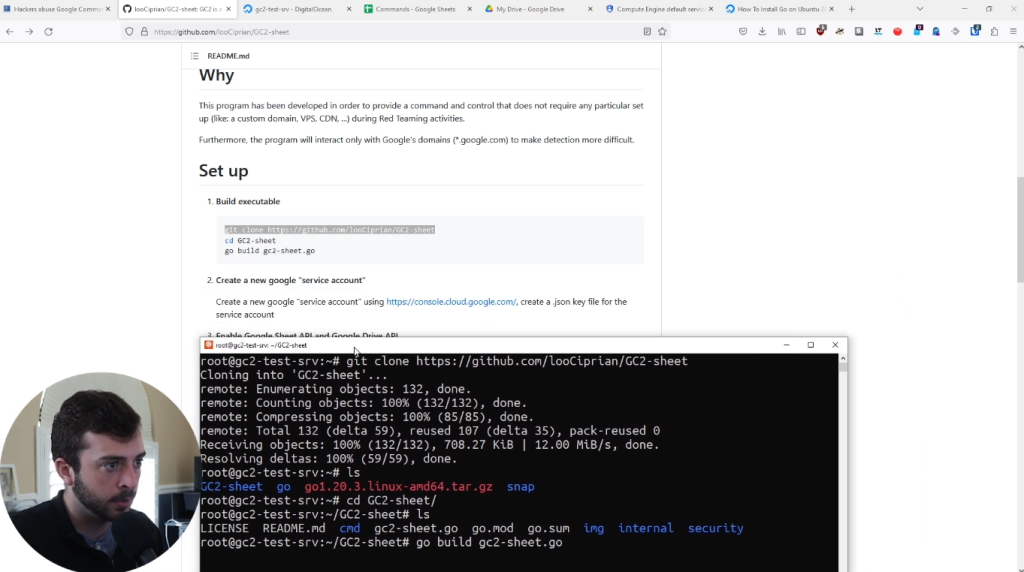Close the Commands Google Sheets tab
Viewport: 1024px width, 572px height.
(x=470, y=9)
